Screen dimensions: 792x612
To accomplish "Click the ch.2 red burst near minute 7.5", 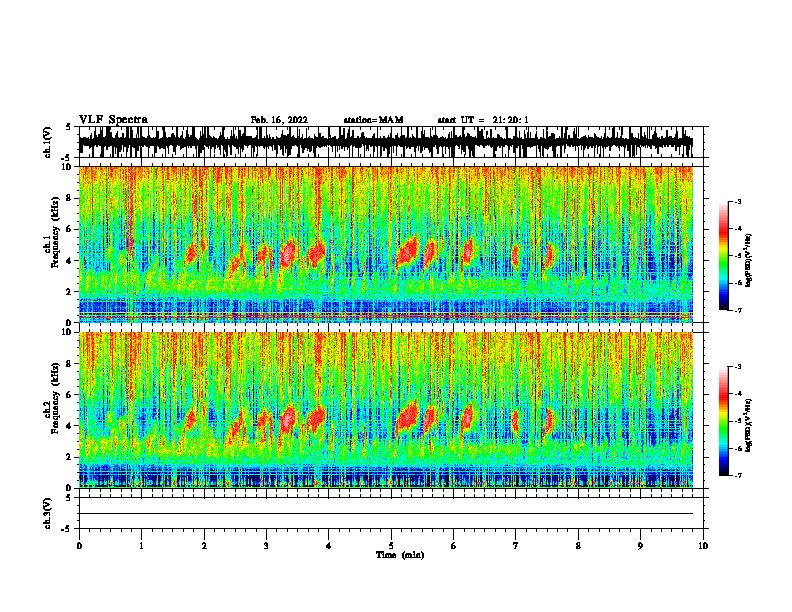I will (549, 421).
